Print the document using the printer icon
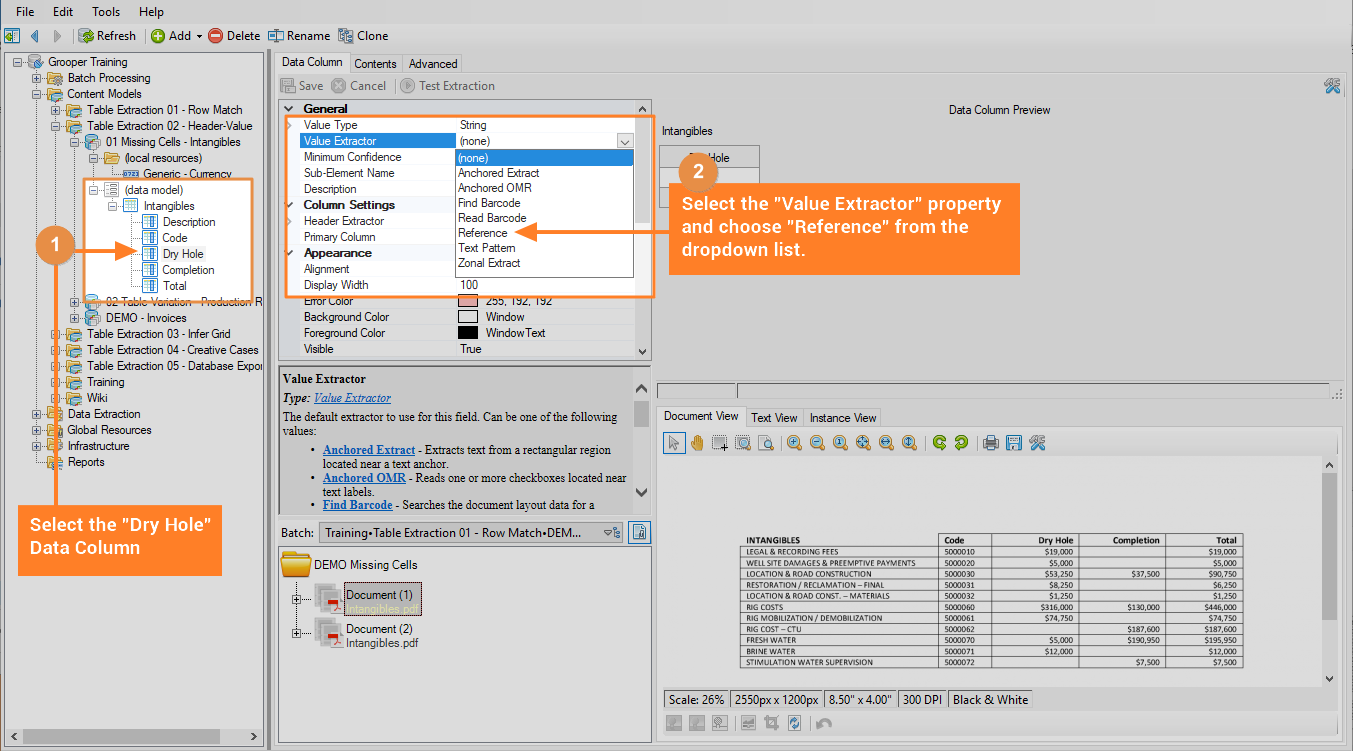The width and height of the screenshot is (1353, 751). pyautogui.click(x=990, y=443)
